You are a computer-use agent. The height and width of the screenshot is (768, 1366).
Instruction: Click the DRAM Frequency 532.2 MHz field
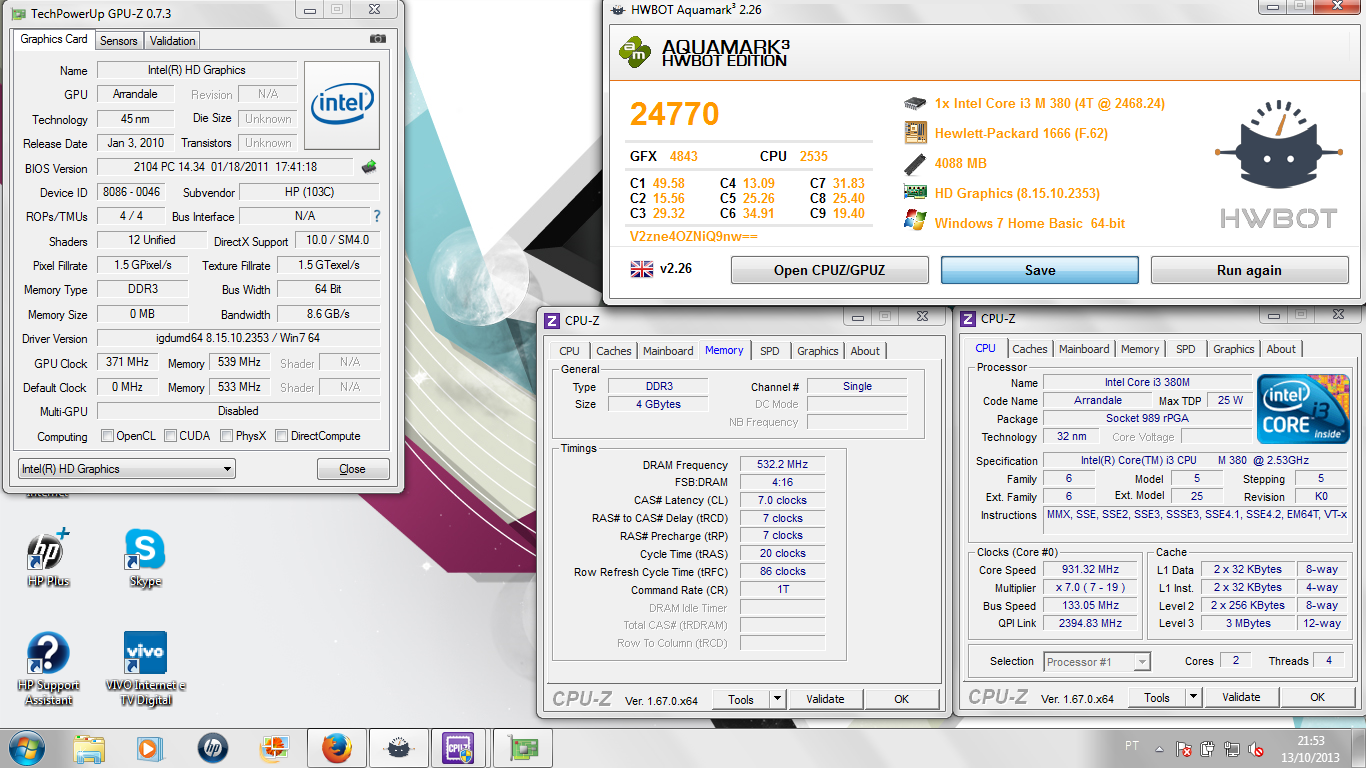782,464
